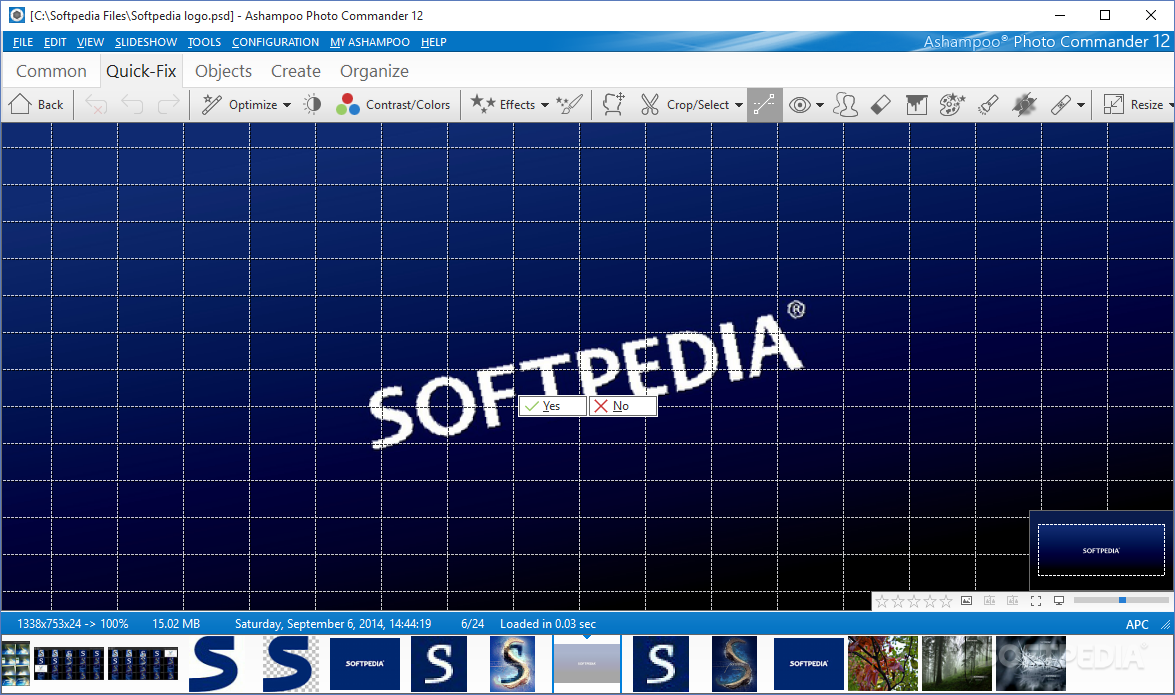
Task: Open the FILE menu
Action: coord(23,42)
